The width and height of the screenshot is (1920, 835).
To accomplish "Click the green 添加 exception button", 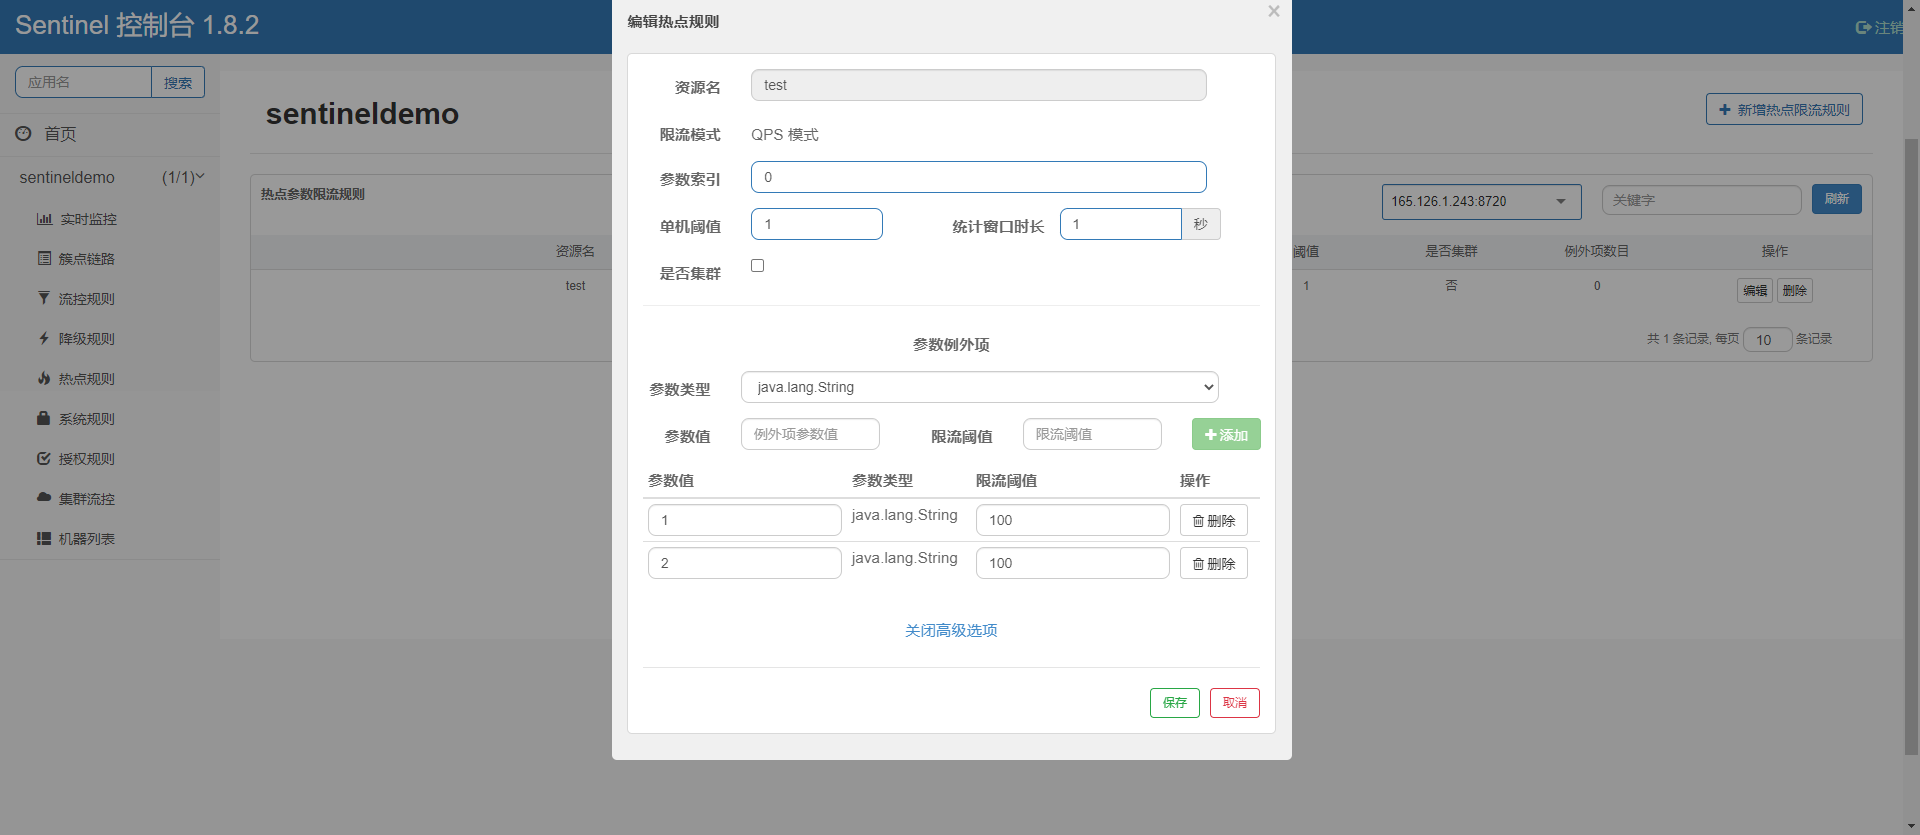I will click(1226, 434).
